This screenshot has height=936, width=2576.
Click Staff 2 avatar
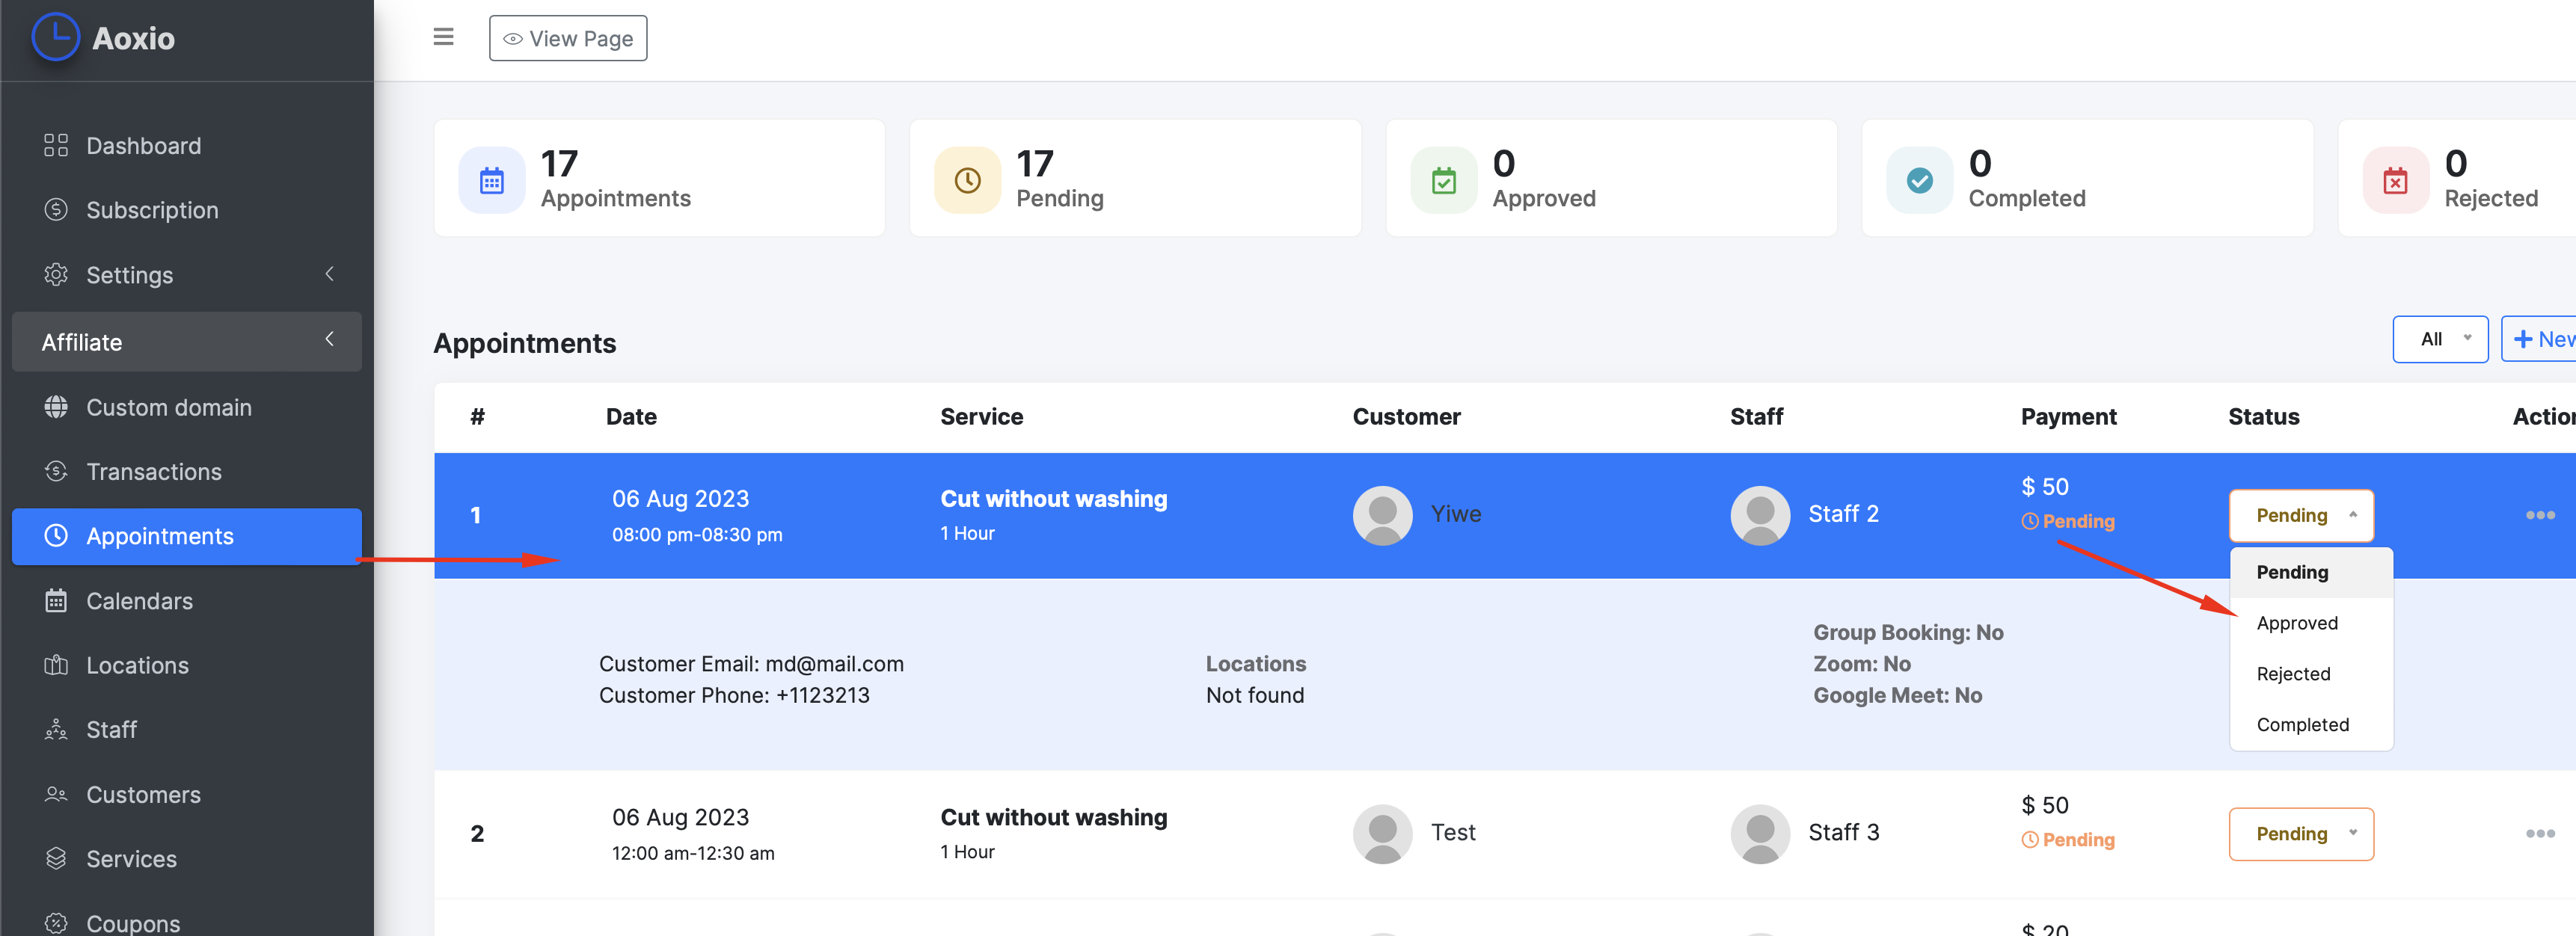pos(1760,516)
